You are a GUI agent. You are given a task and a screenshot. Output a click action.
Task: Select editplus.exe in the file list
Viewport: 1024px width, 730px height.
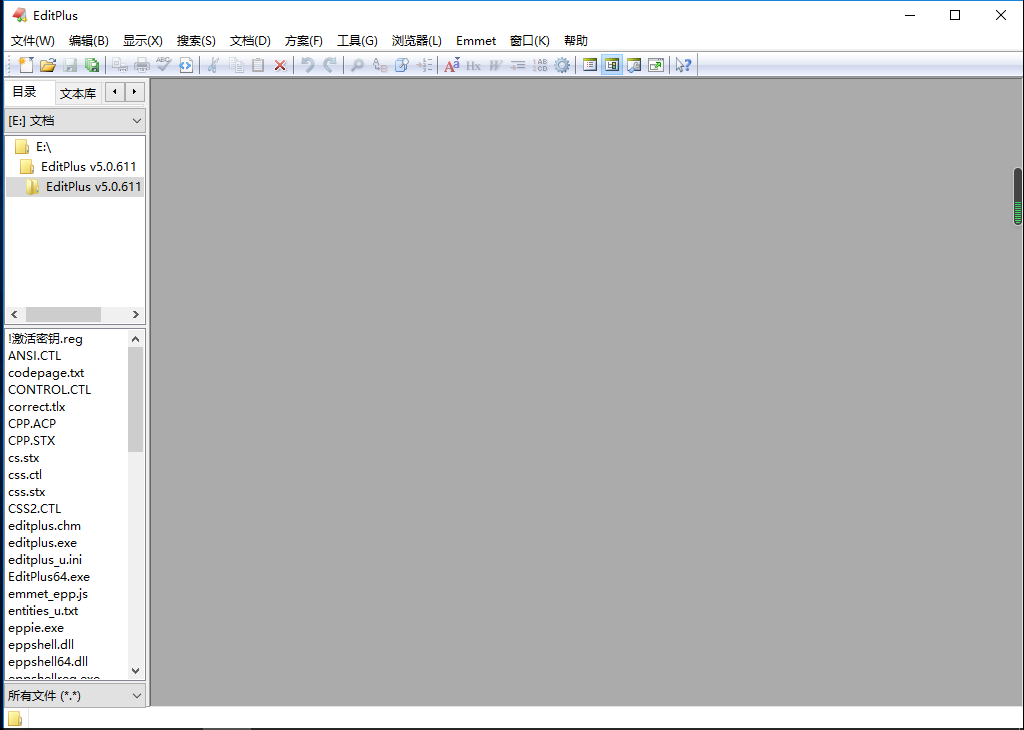click(42, 542)
